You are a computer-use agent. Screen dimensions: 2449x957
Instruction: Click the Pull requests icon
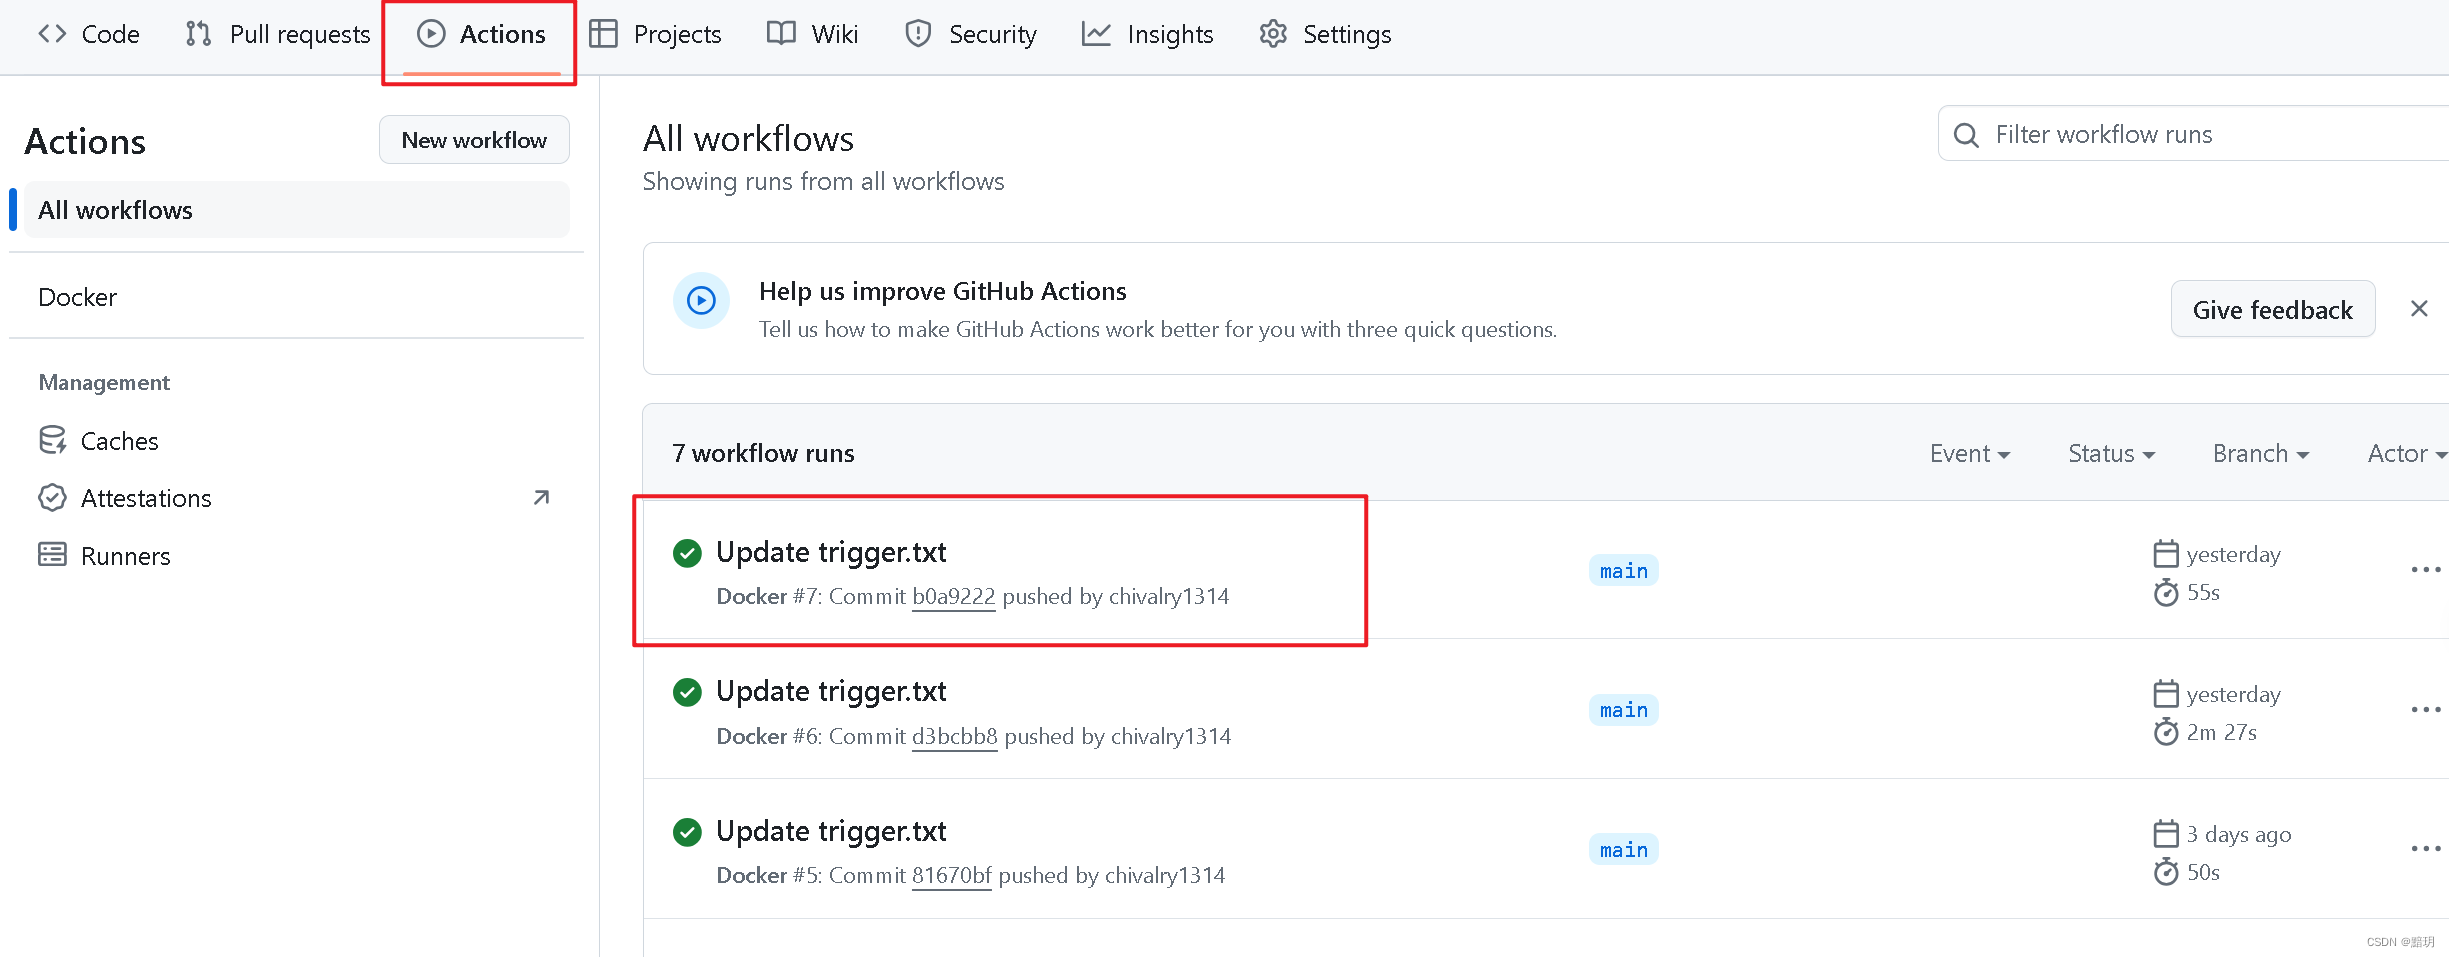(198, 34)
